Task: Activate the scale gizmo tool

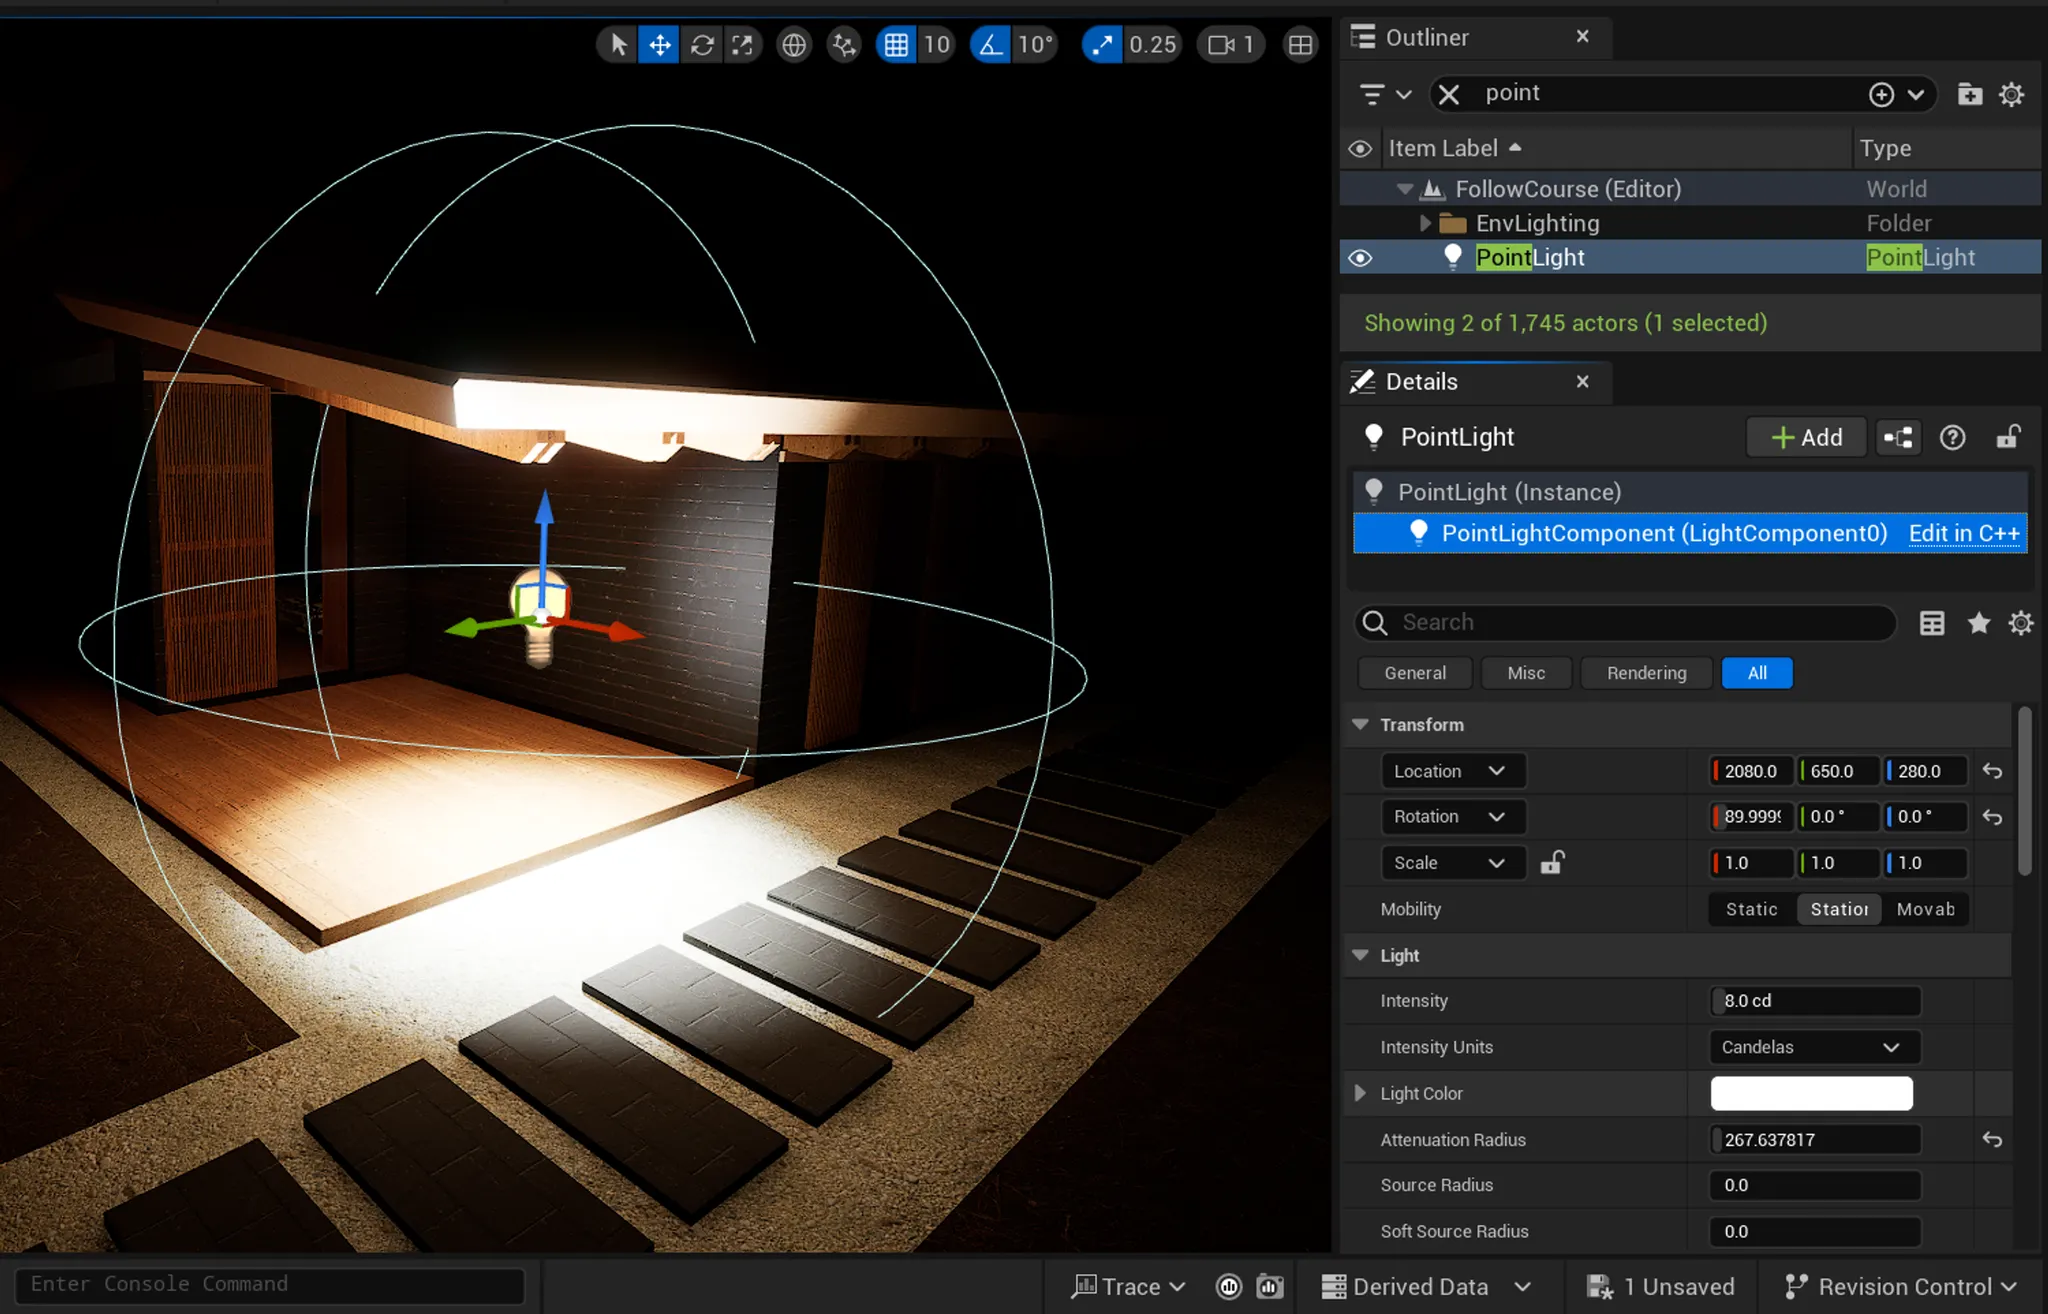Action: click(x=742, y=45)
